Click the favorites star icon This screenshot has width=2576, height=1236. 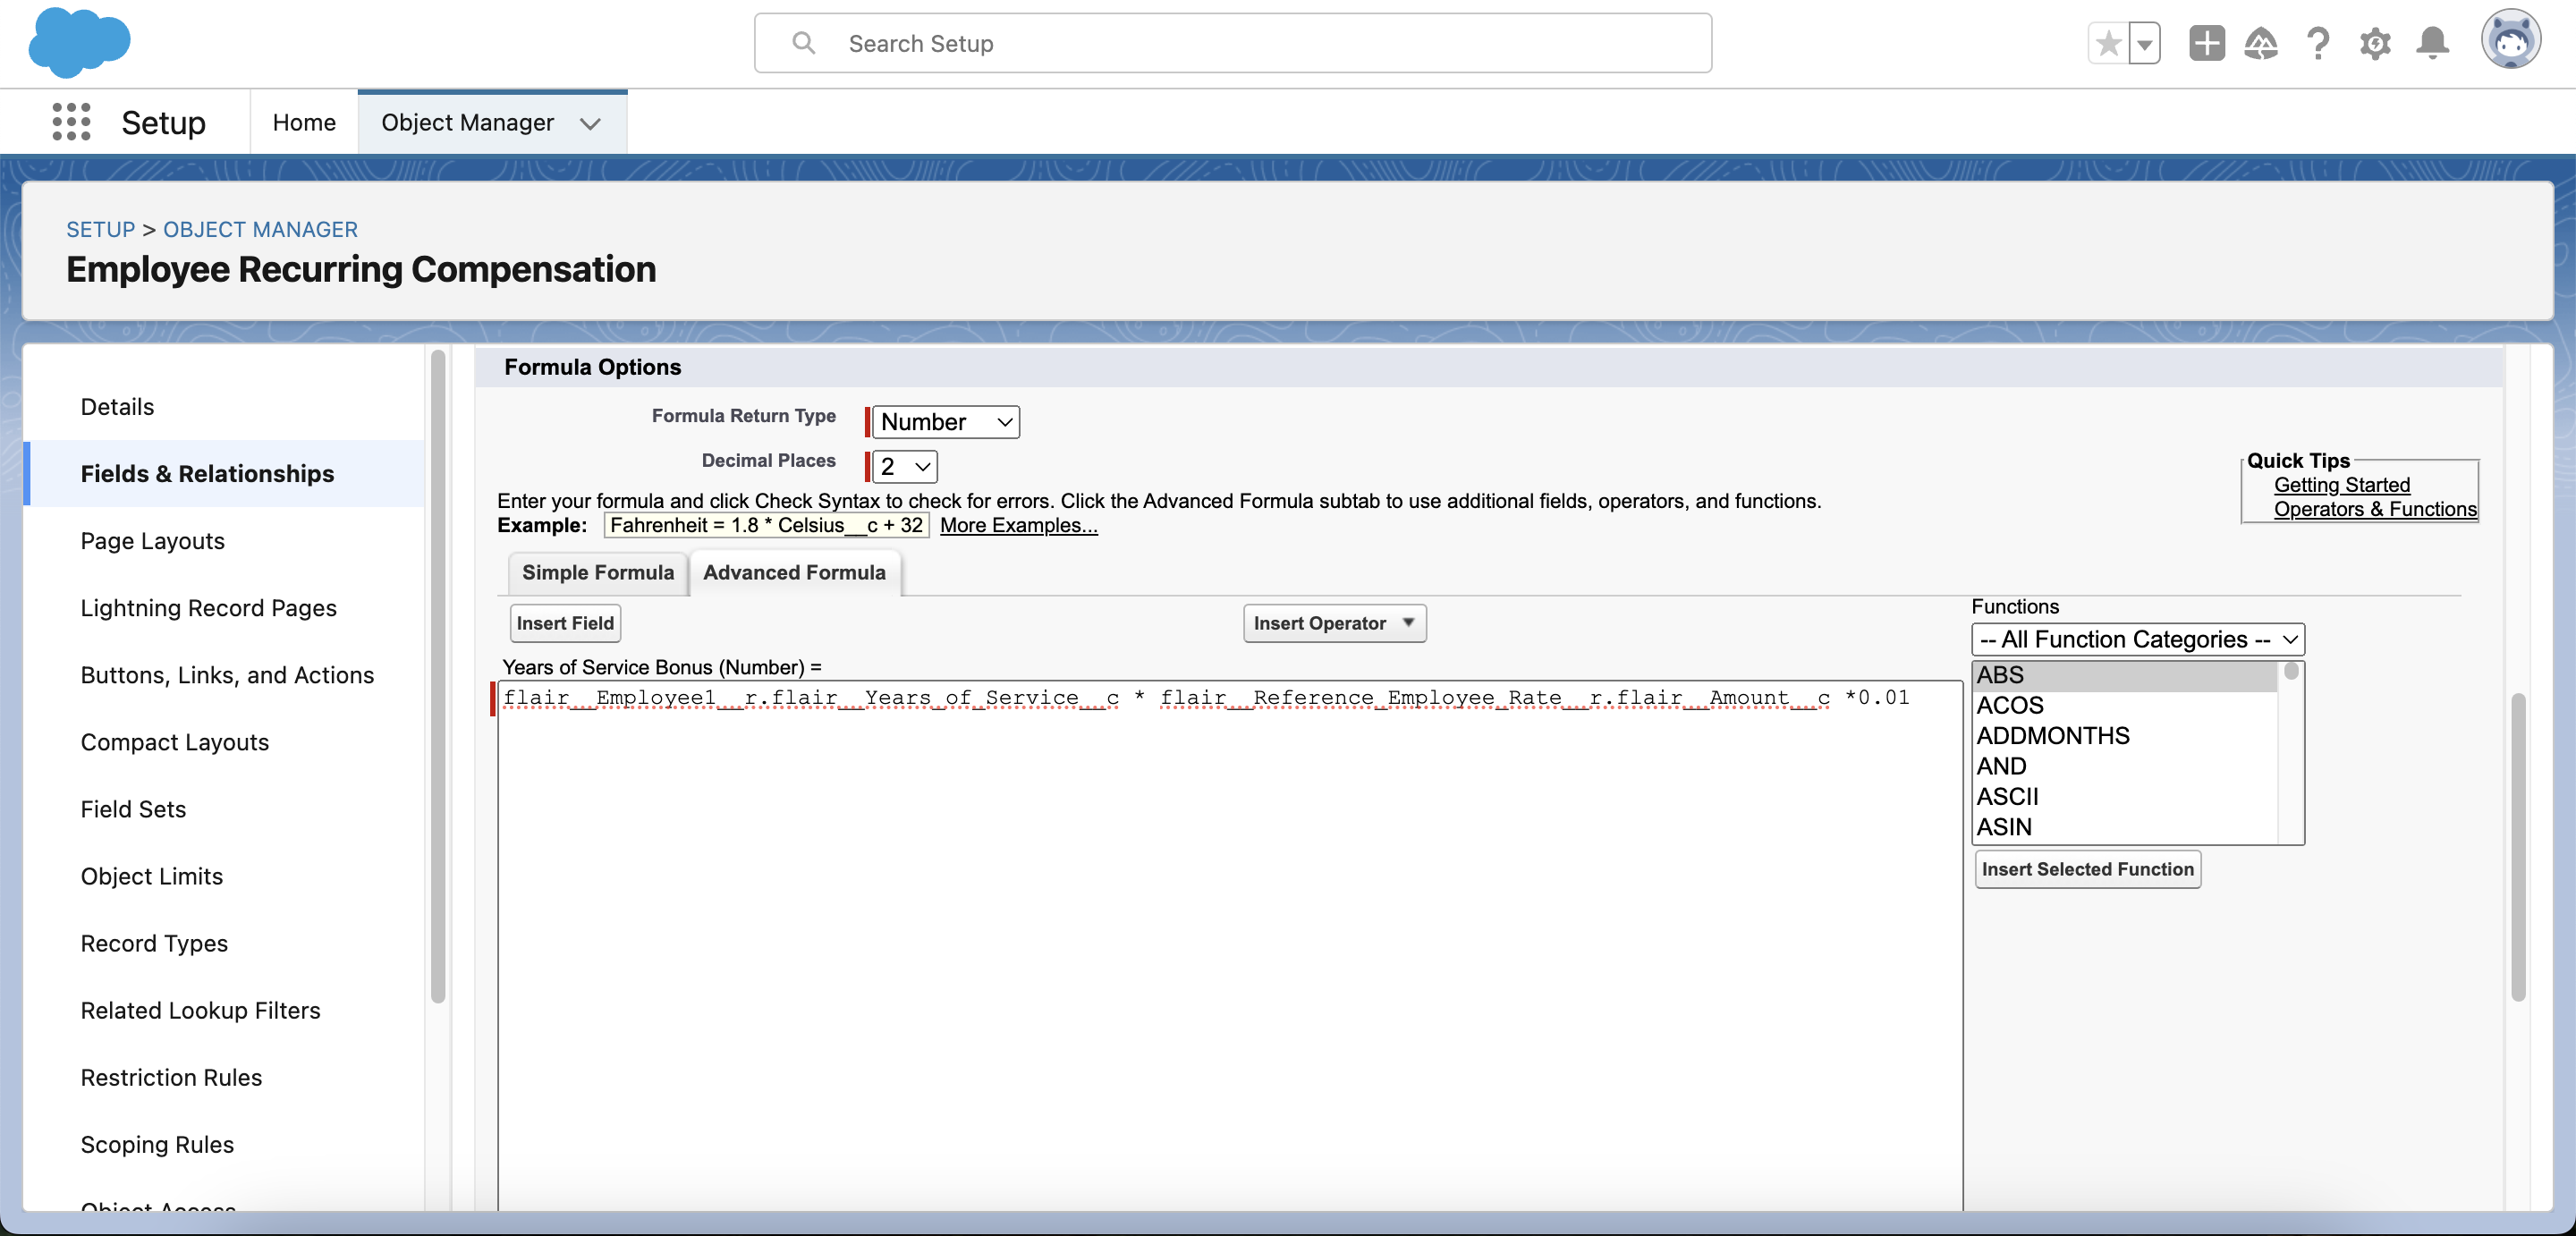pyautogui.click(x=2108, y=44)
